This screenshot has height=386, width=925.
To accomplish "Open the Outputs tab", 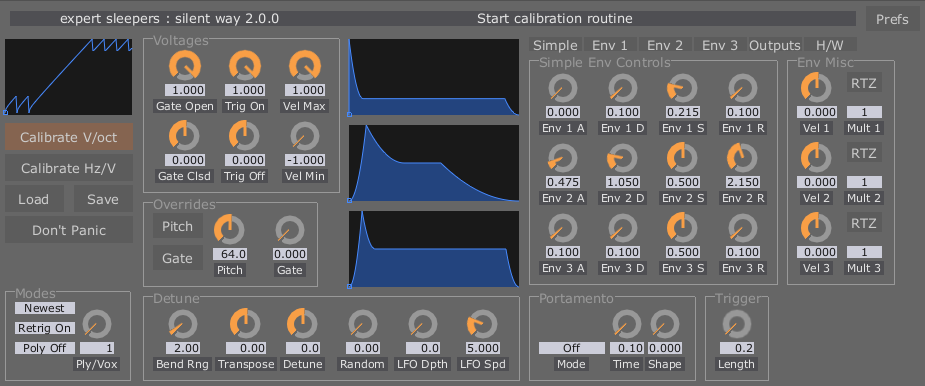I will click(x=775, y=45).
